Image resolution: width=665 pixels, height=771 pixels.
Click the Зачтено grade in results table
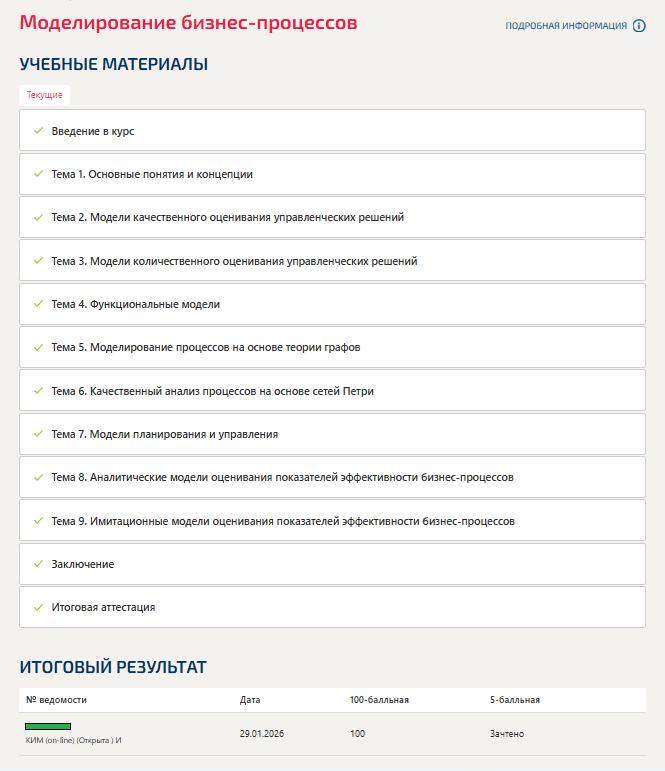pyautogui.click(x=507, y=734)
